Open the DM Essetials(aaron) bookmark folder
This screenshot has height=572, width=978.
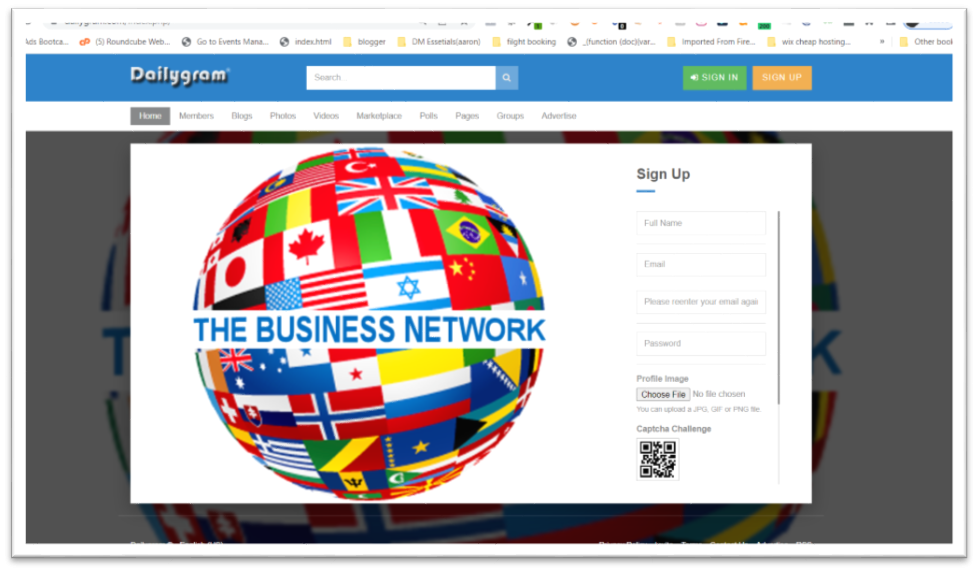click(x=439, y=42)
